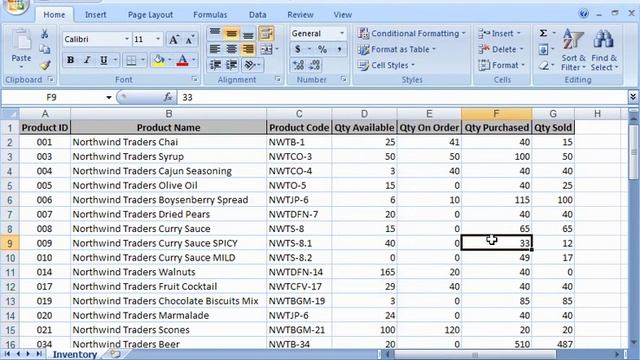This screenshot has height=360, width=640.
Task: Expand Conditional Formatting dropdown
Action: (x=464, y=33)
